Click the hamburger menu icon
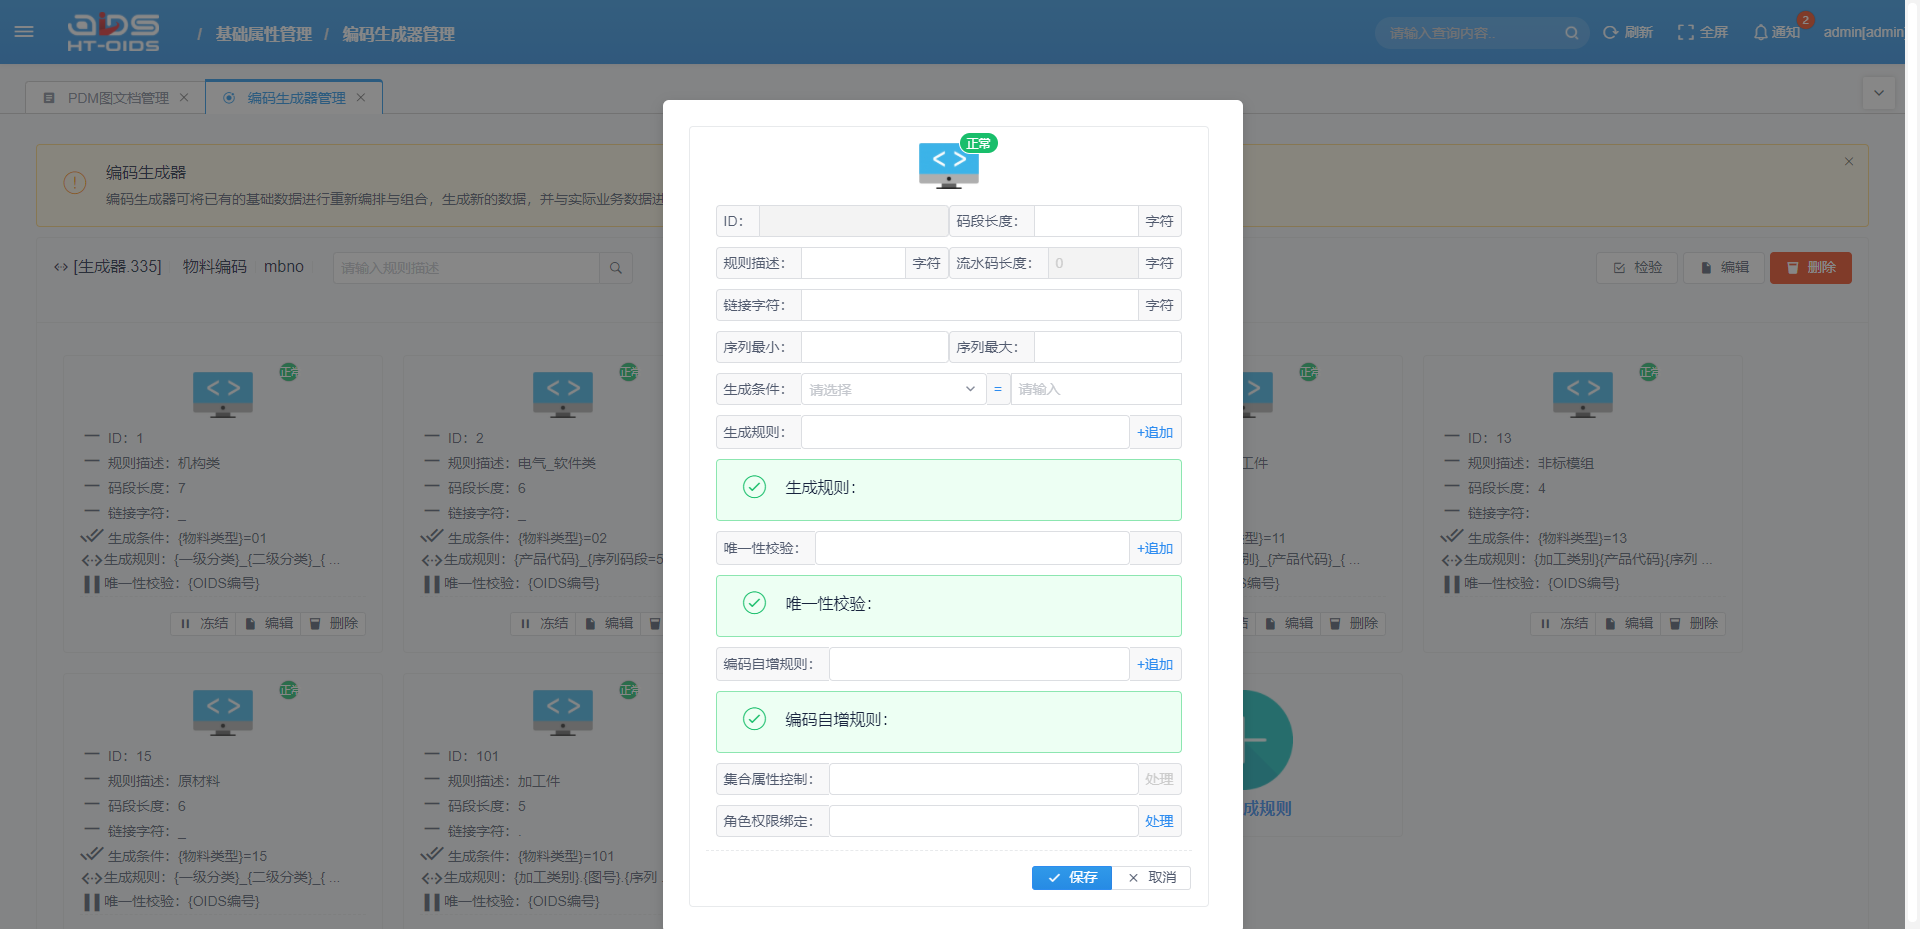Screen dimensions: 1920x929 click(24, 32)
